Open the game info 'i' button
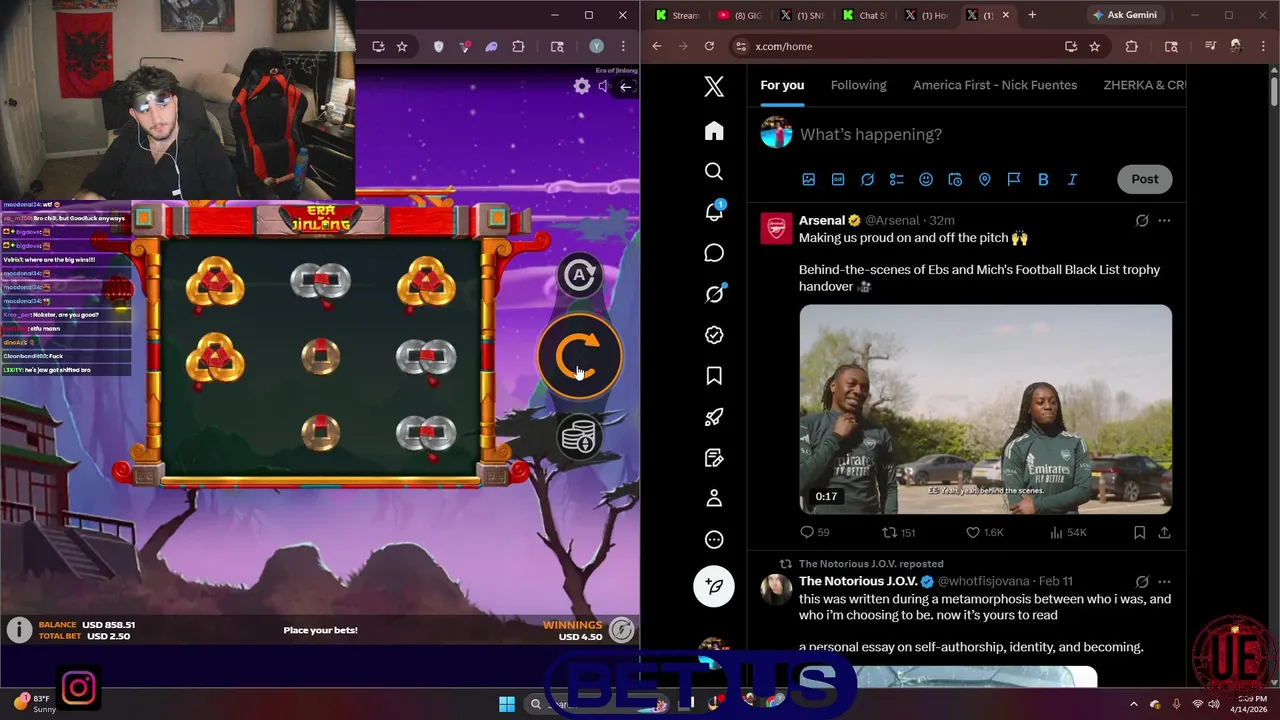The height and width of the screenshot is (720, 1280). (x=19, y=629)
